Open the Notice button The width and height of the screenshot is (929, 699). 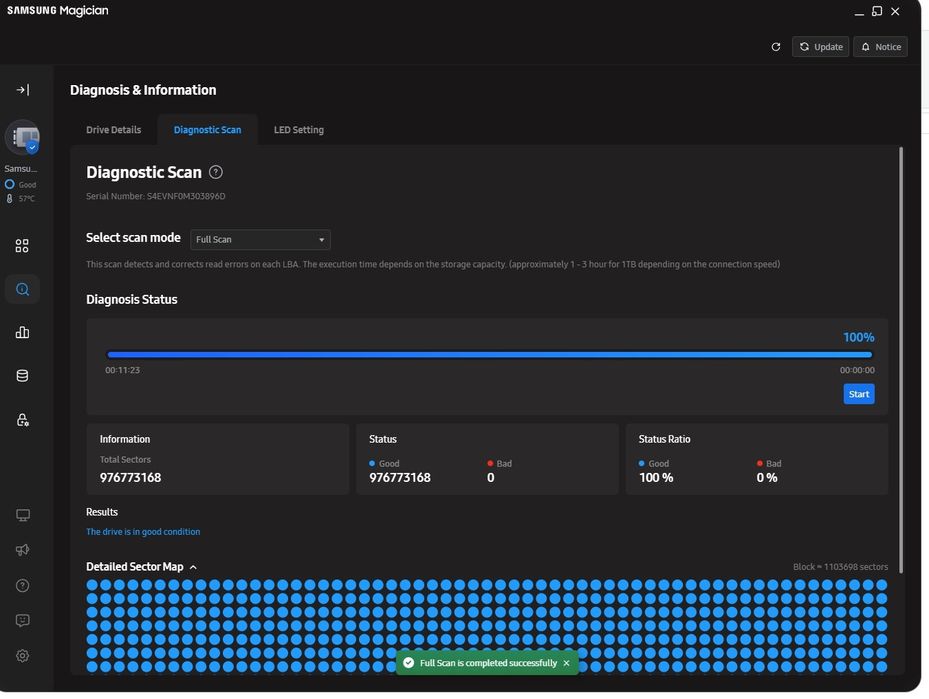880,47
